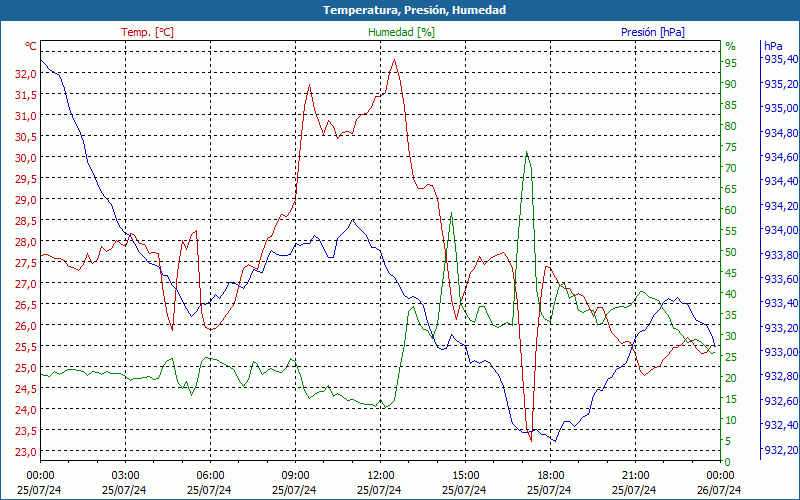Select the red "Temp. [°C]" legend label
800x500 pixels.
147,32
